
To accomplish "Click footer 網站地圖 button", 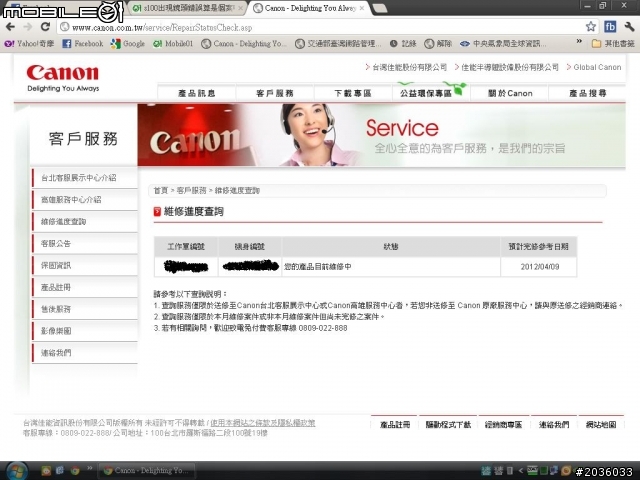I will click(600, 424).
